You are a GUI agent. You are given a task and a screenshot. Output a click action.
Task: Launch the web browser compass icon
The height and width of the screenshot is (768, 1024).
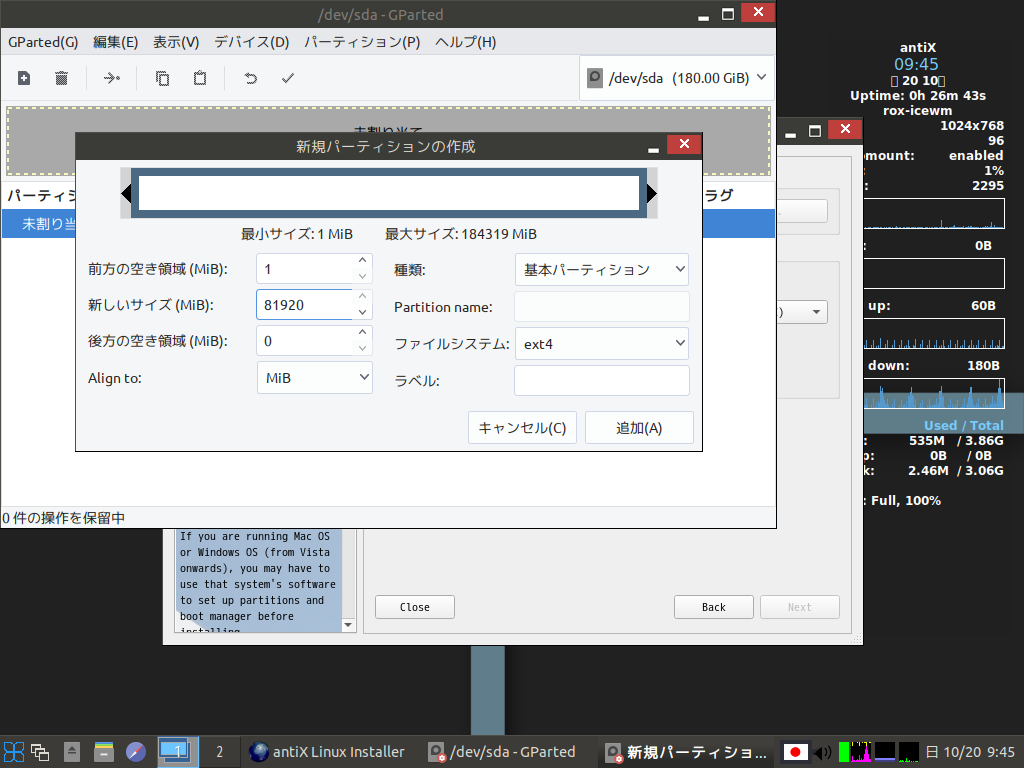click(x=136, y=752)
